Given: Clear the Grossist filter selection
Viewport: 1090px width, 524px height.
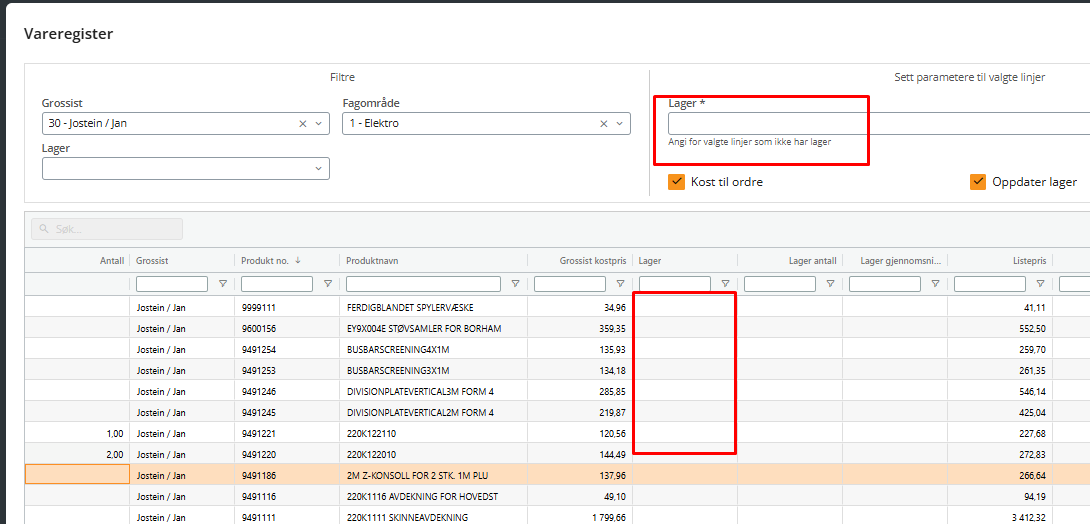Looking at the screenshot, I should 302,124.
